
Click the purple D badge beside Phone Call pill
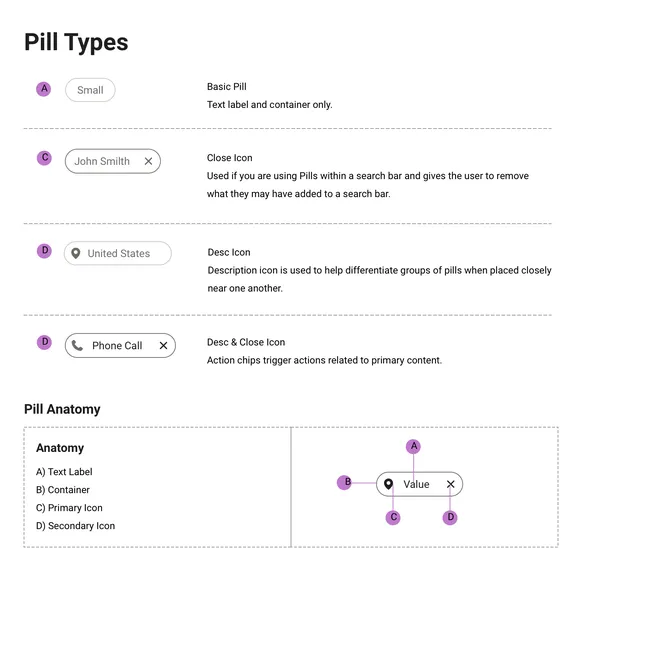tap(44, 342)
